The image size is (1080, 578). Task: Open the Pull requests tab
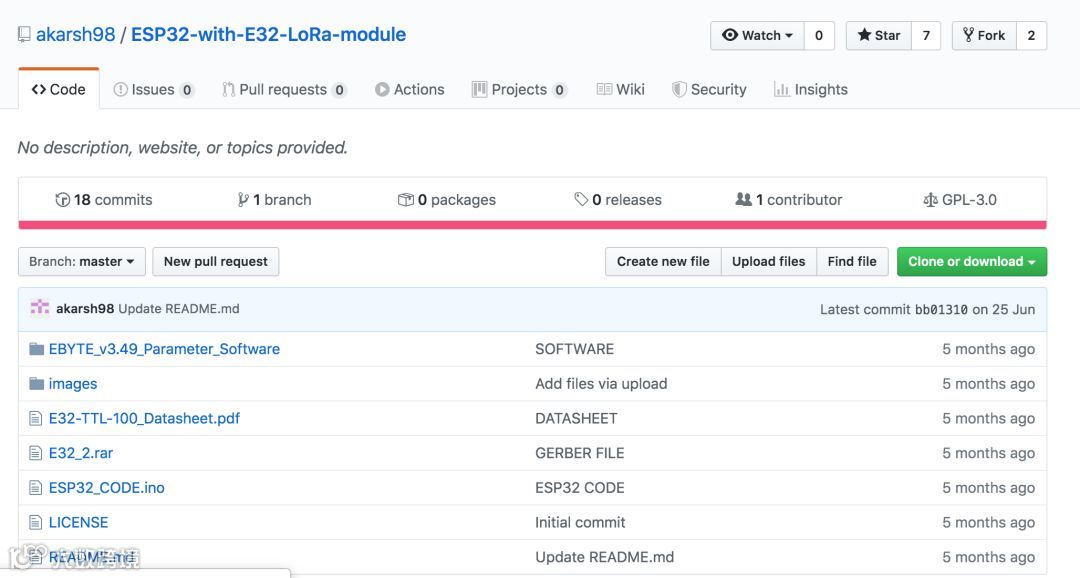pyautogui.click(x=283, y=89)
